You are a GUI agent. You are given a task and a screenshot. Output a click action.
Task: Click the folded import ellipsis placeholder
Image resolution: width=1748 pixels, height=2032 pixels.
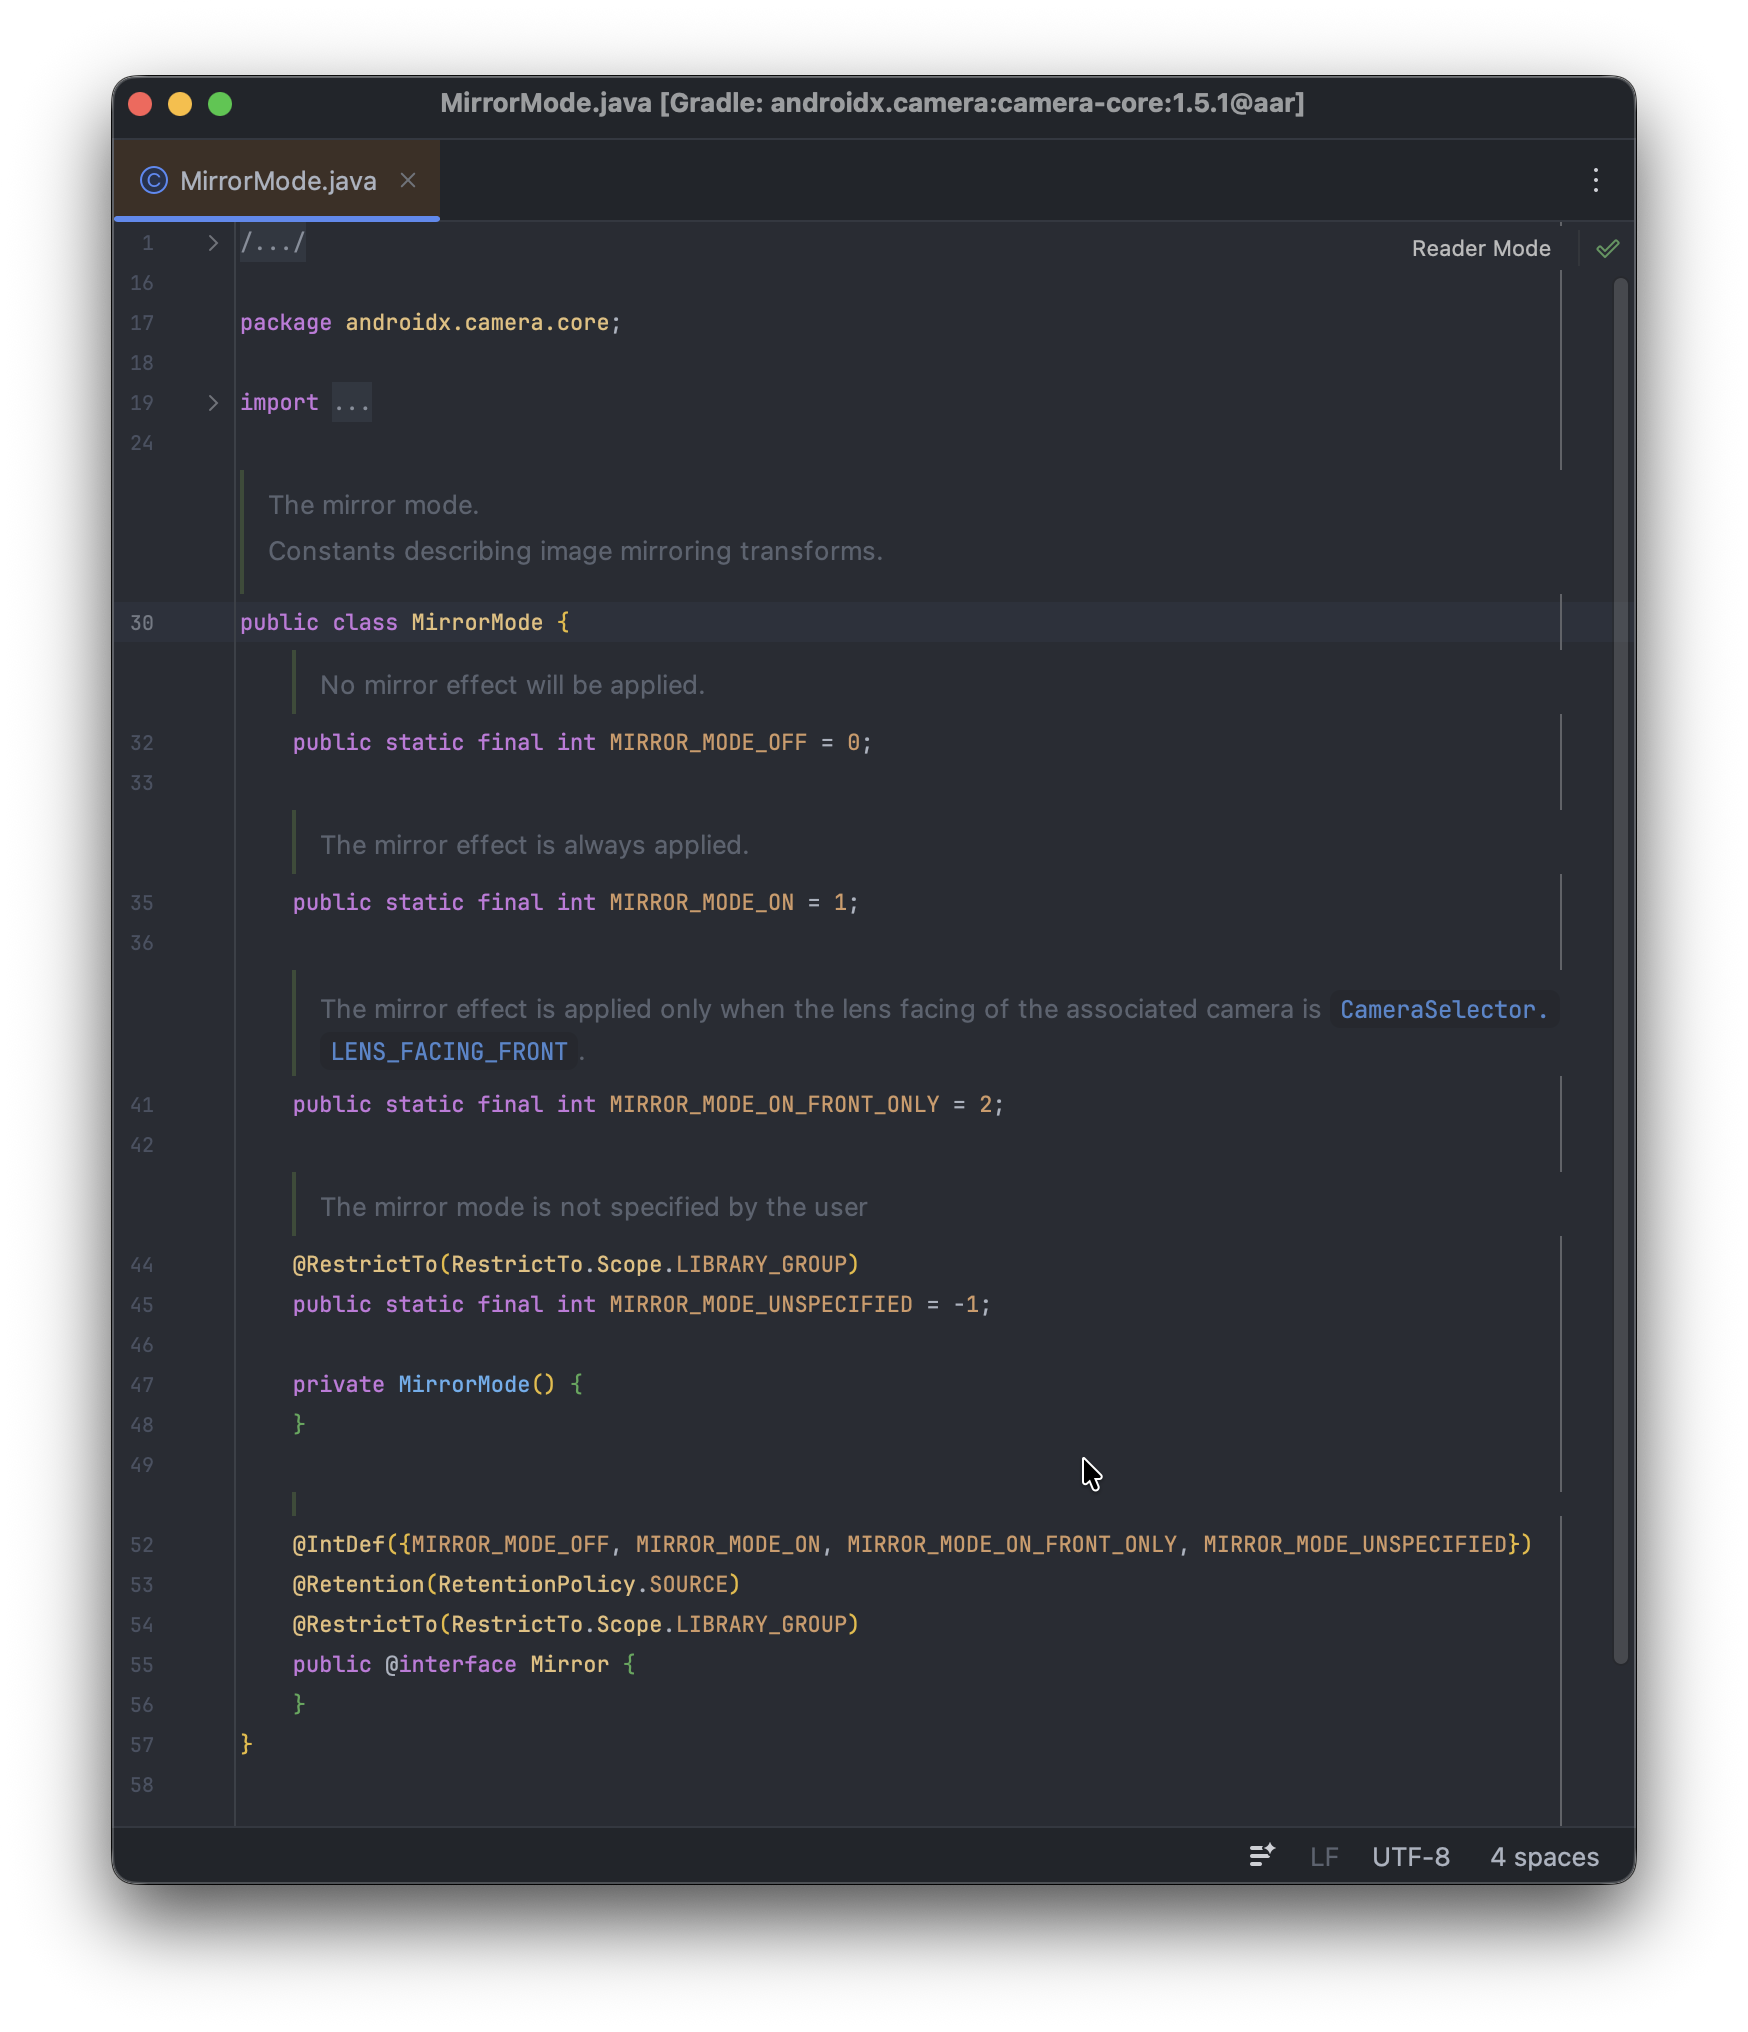pos(352,403)
